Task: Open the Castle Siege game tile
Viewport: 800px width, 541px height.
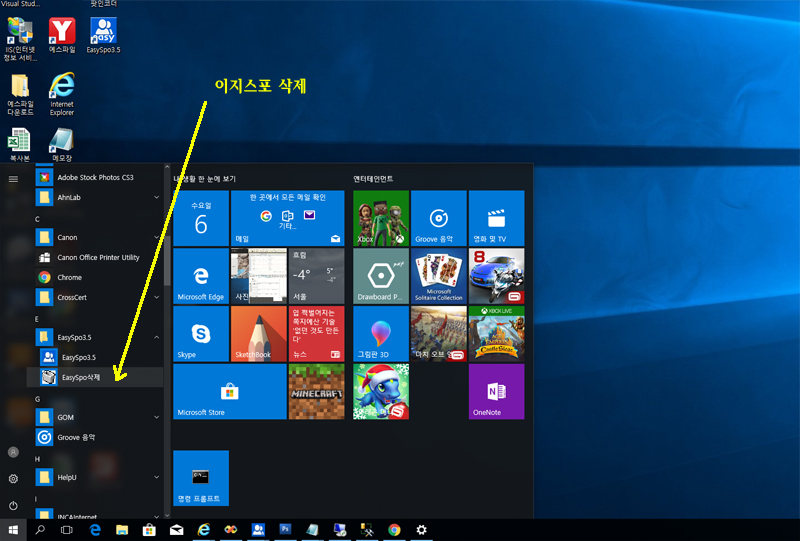Action: 496,334
